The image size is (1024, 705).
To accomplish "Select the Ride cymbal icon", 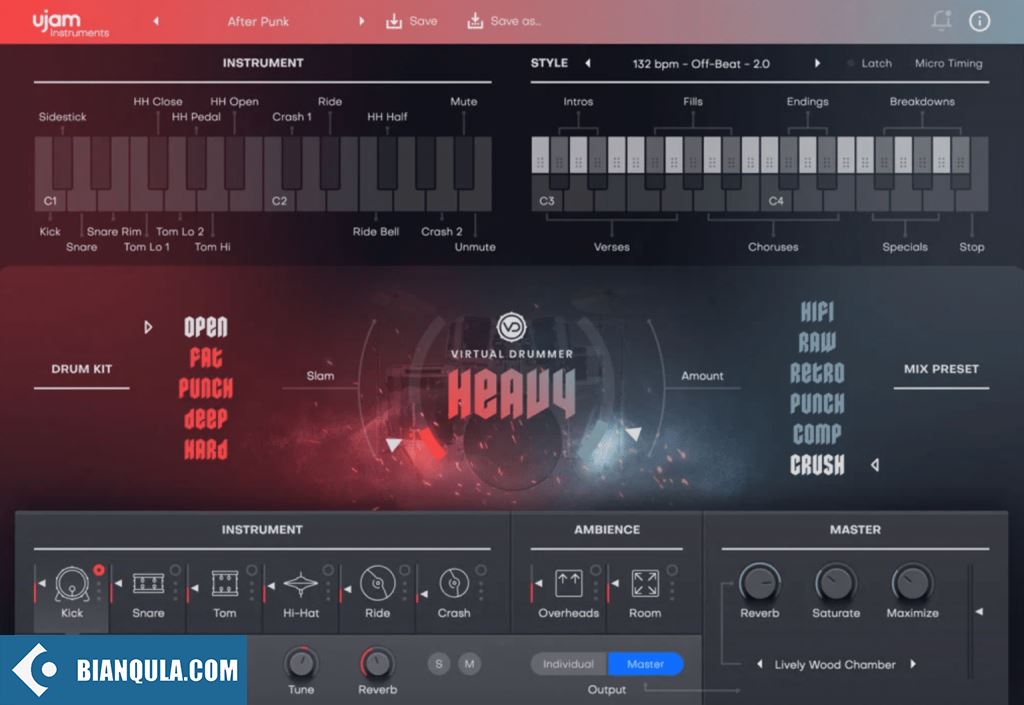I will (377, 583).
